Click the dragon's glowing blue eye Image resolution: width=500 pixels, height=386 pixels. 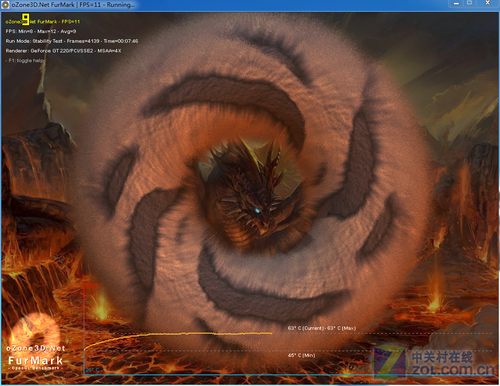[257, 210]
